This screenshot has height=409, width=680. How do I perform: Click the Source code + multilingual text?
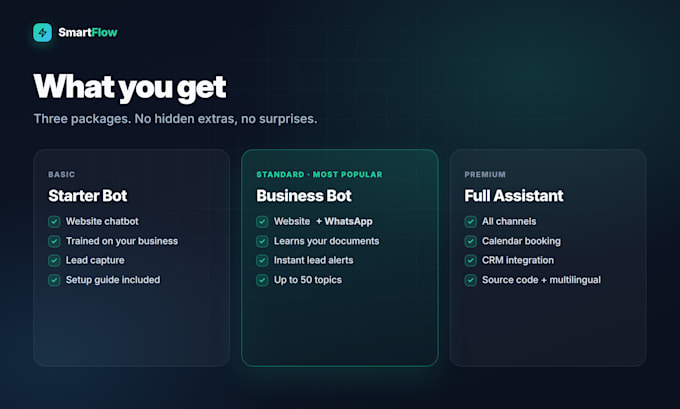542,280
